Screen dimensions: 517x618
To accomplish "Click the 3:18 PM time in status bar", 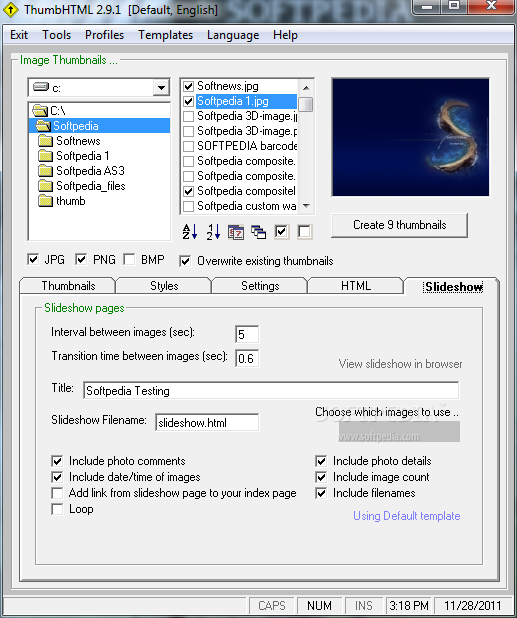I will (409, 605).
